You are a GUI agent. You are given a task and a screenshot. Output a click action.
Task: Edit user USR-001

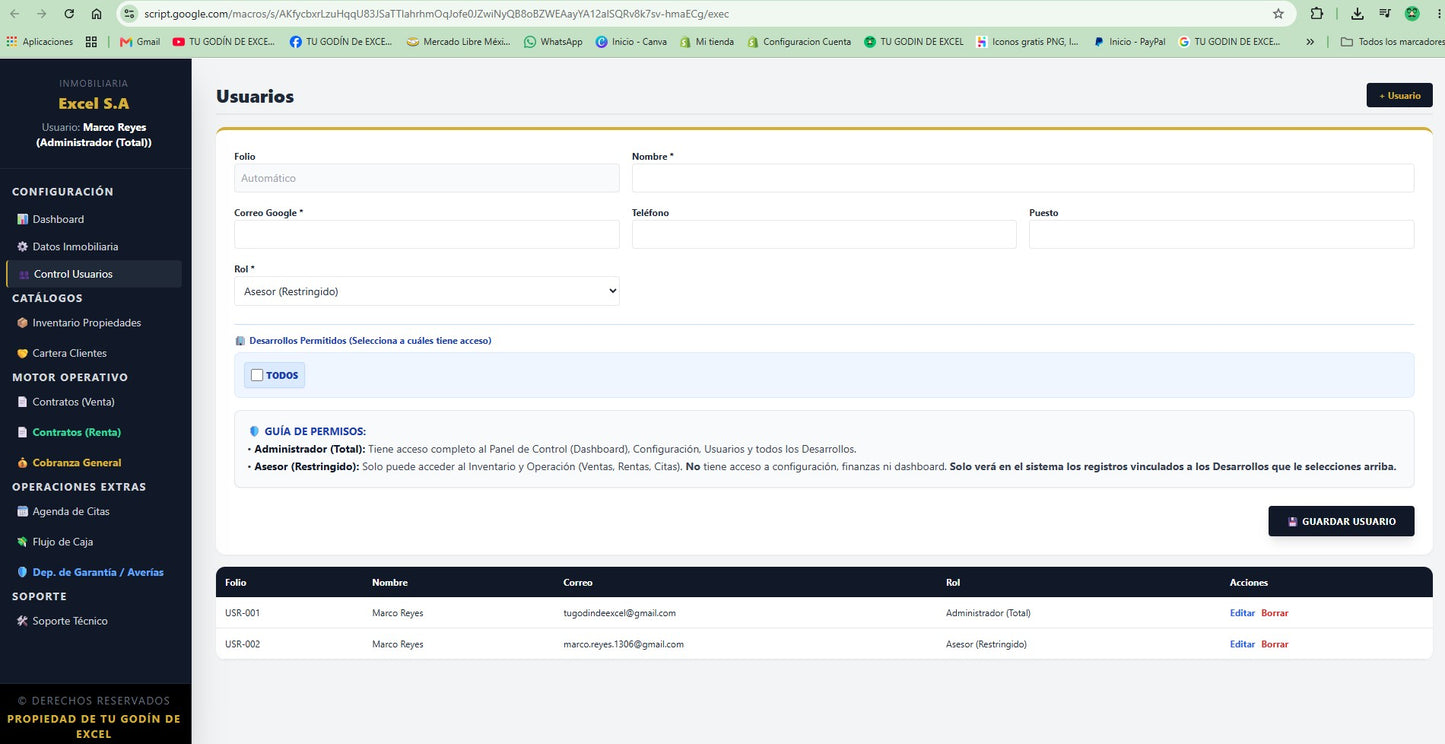(x=1242, y=613)
